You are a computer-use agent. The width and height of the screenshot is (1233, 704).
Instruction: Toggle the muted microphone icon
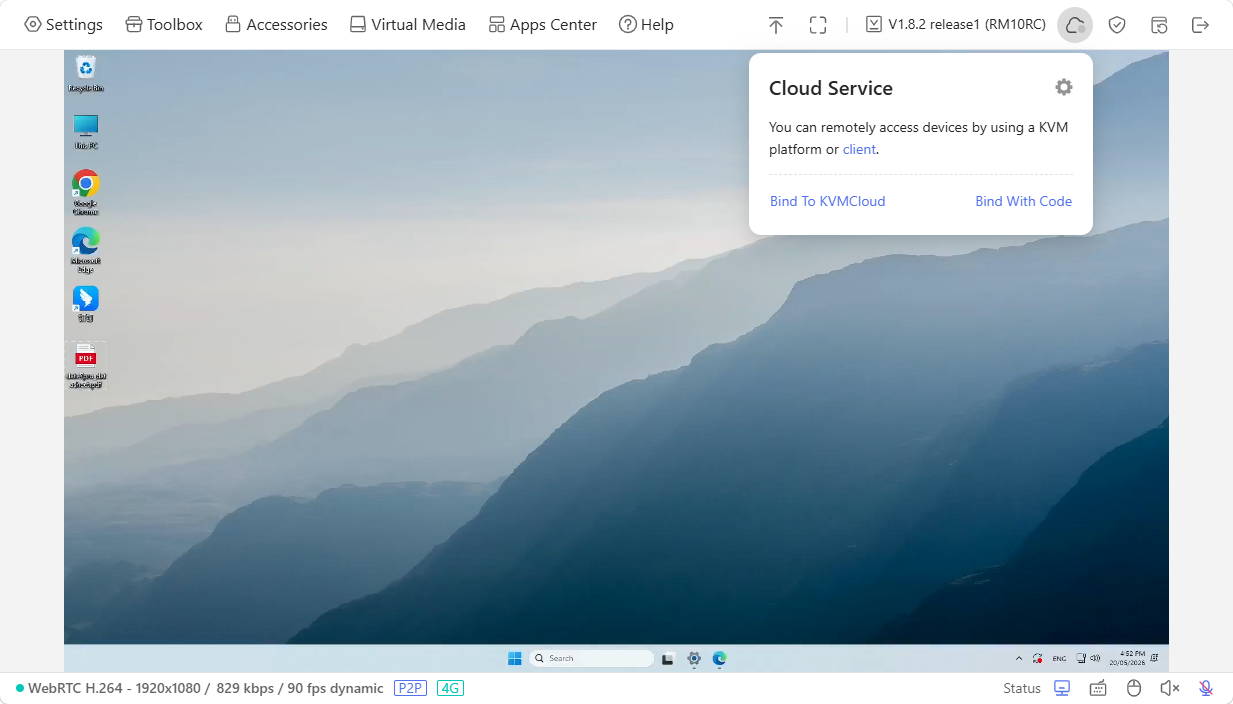click(1206, 688)
